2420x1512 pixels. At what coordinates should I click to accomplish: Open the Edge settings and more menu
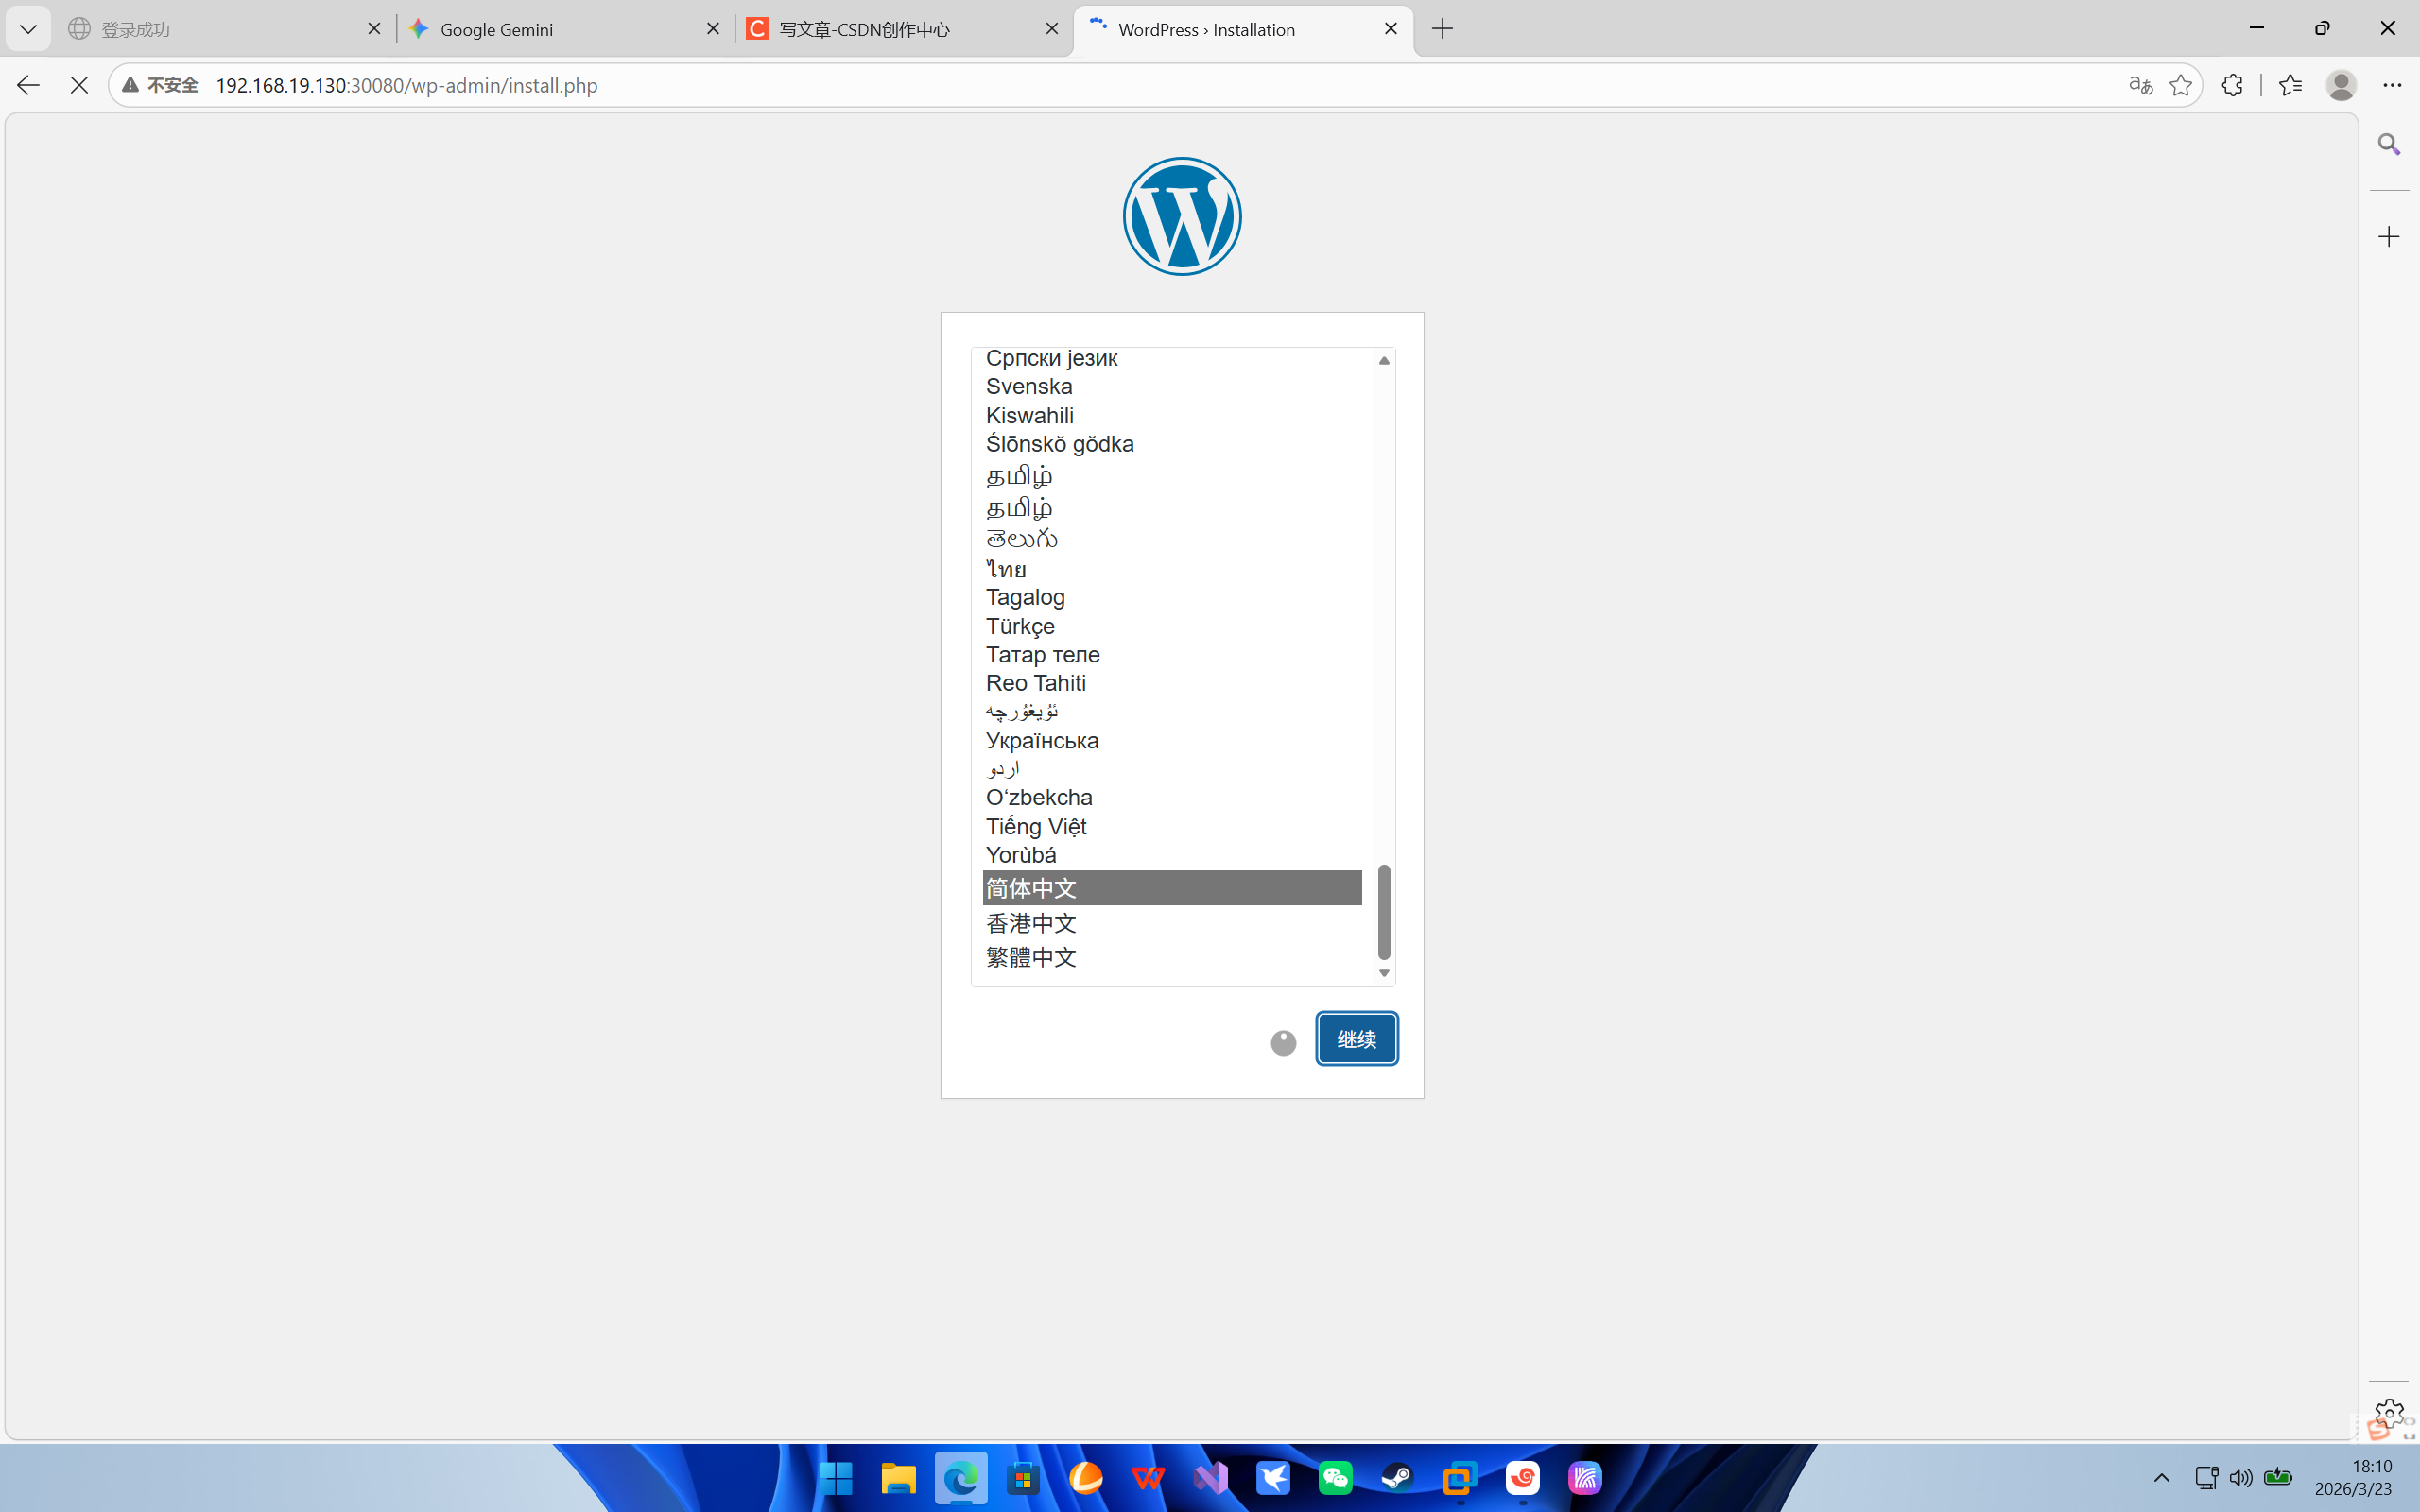pos(2392,85)
